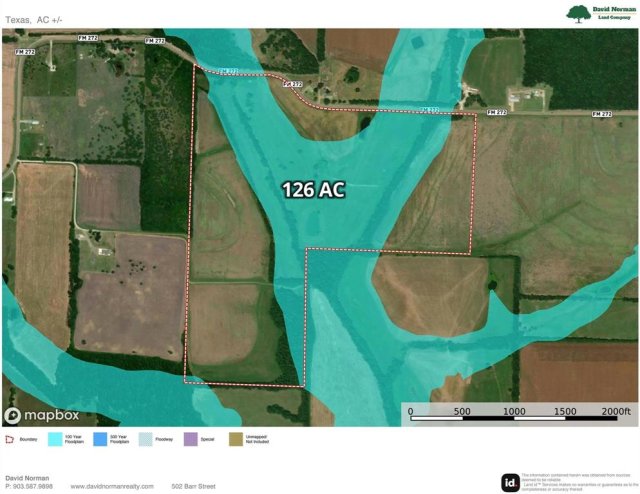Viewport: 640px width, 494px height.
Task: Click the 'Special' legend label
Action: click(x=207, y=439)
